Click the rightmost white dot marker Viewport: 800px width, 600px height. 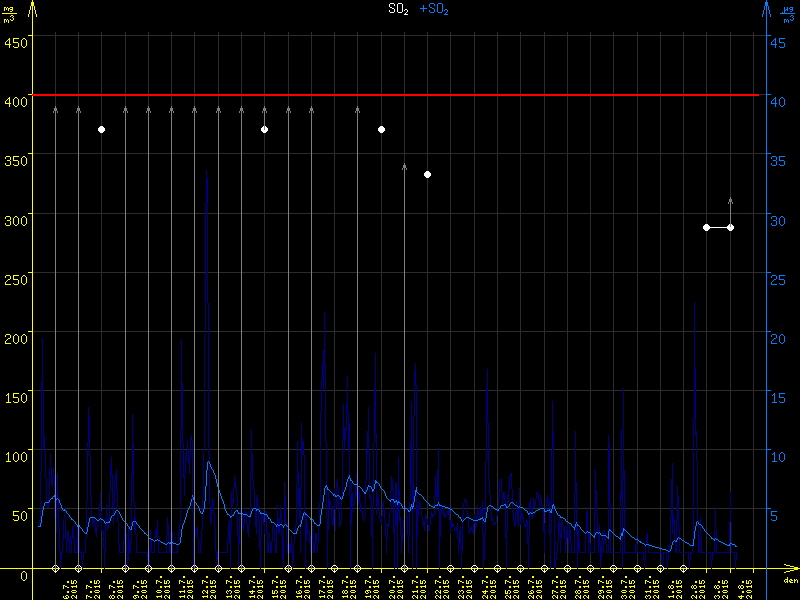point(730,228)
